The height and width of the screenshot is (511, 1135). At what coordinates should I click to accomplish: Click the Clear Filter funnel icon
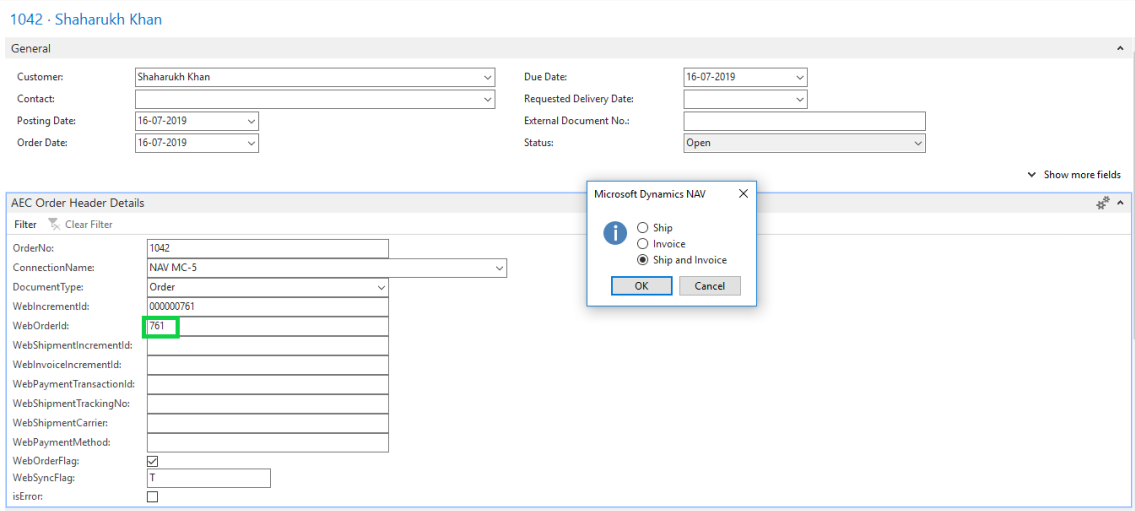54,225
